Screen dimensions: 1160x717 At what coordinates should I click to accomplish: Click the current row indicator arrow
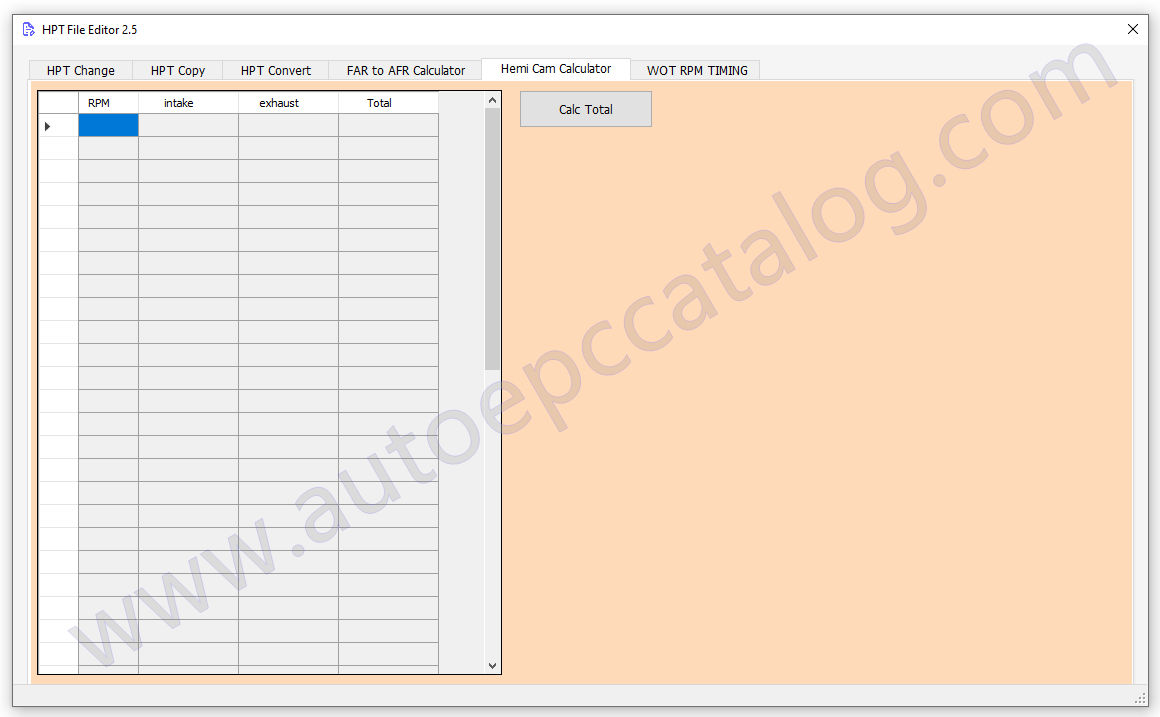click(48, 126)
